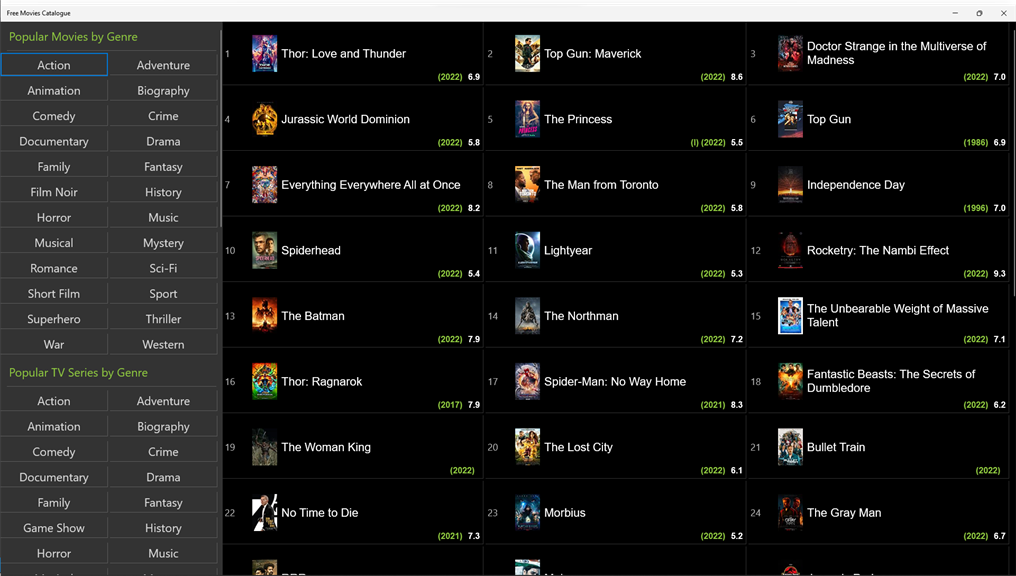
Task: Select the Action movie genre
Action: [x=54, y=65]
